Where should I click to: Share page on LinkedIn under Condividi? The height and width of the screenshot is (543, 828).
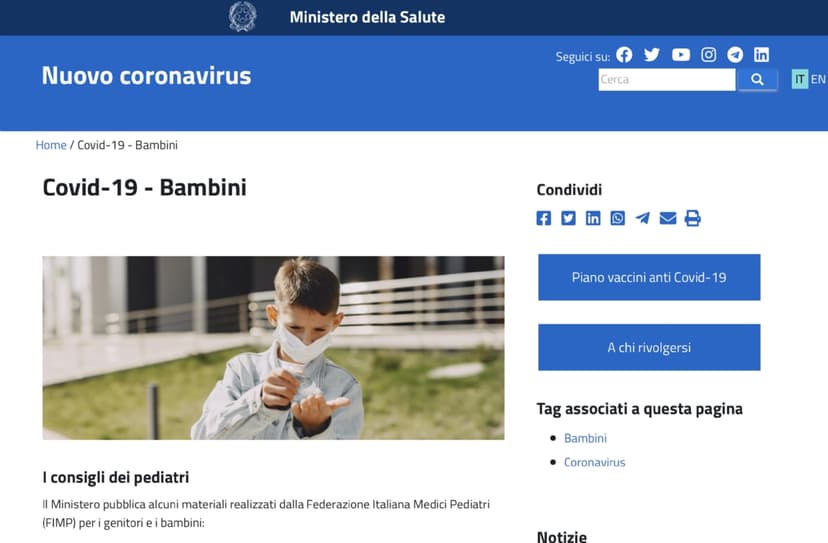pos(593,218)
